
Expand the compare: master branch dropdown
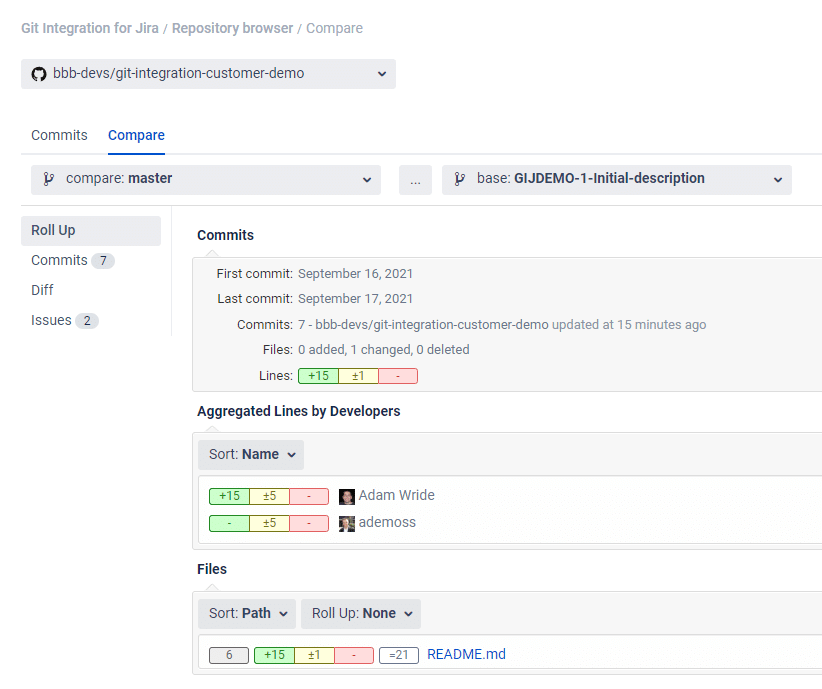205,180
